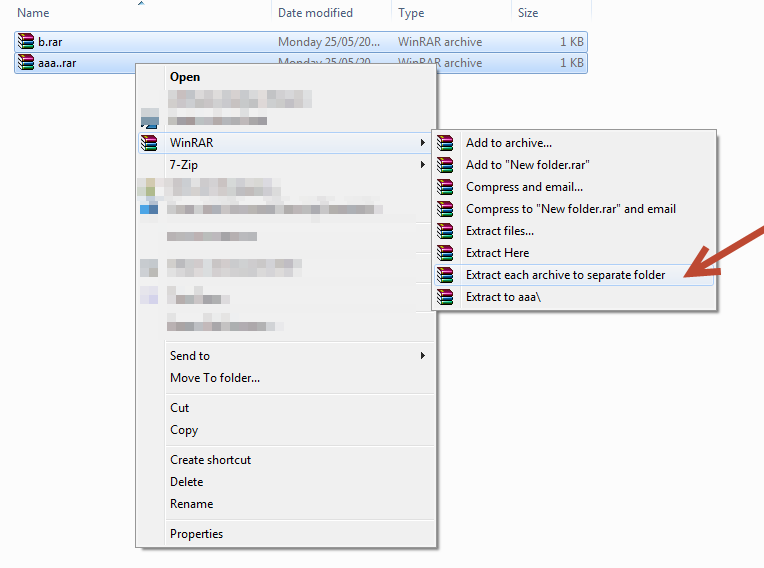Click icon beside Extract to aaa\

(445, 297)
